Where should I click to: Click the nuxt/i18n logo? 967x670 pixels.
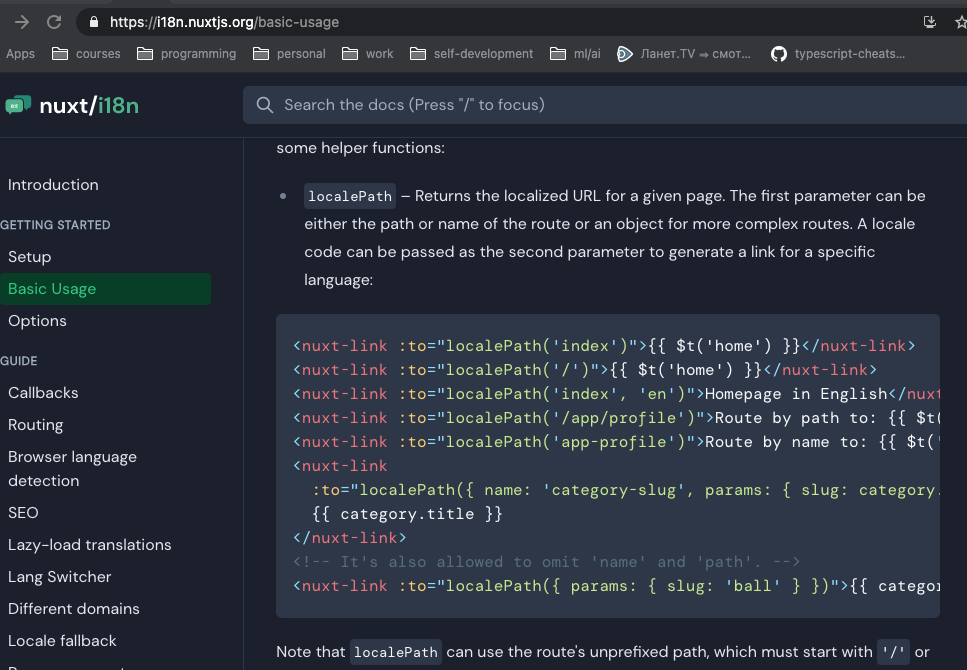tap(69, 104)
